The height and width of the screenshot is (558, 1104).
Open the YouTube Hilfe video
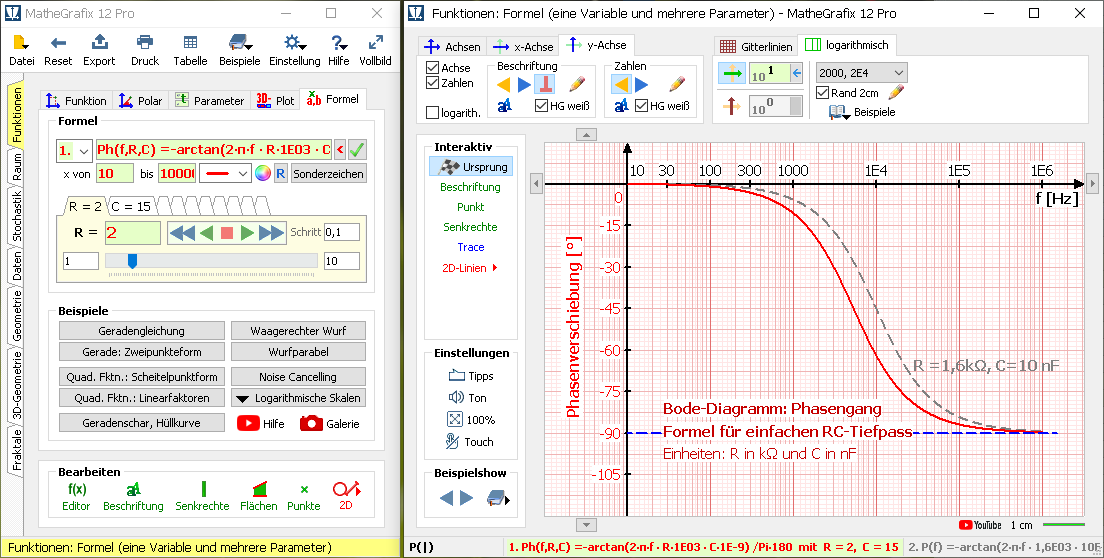[261, 423]
